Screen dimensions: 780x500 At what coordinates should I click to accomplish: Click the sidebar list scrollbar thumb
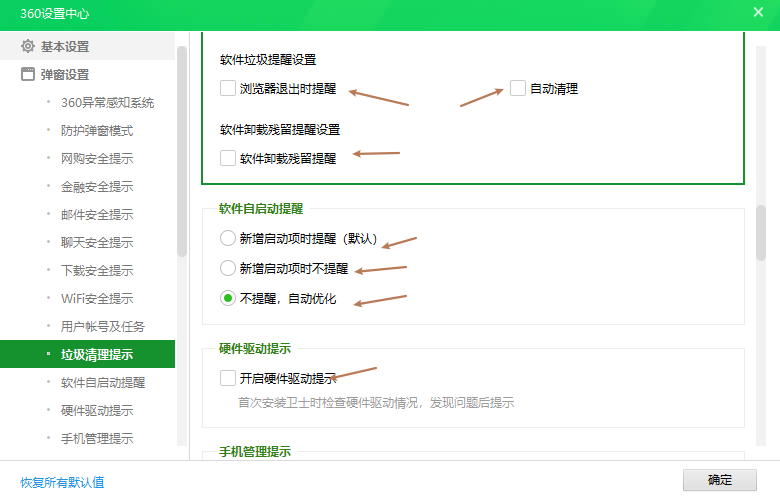pyautogui.click(x=182, y=151)
